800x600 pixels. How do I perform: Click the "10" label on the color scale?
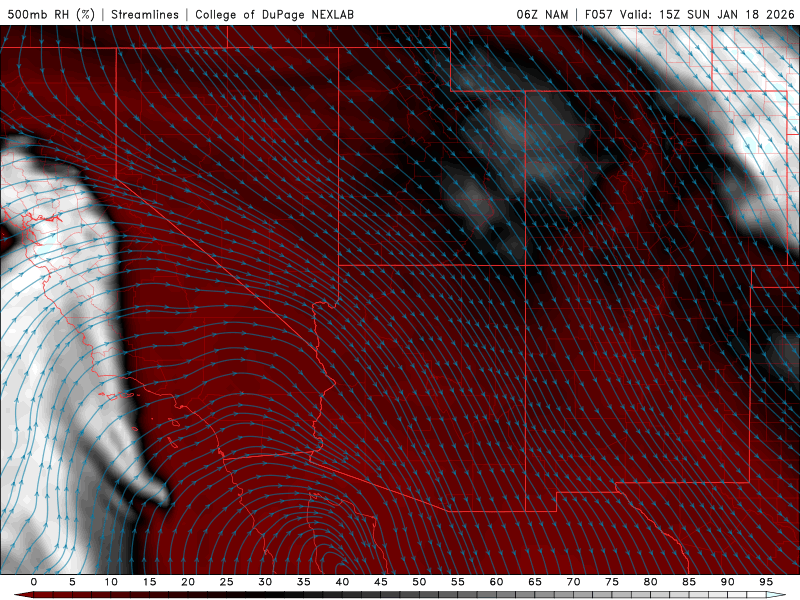pyautogui.click(x=111, y=582)
